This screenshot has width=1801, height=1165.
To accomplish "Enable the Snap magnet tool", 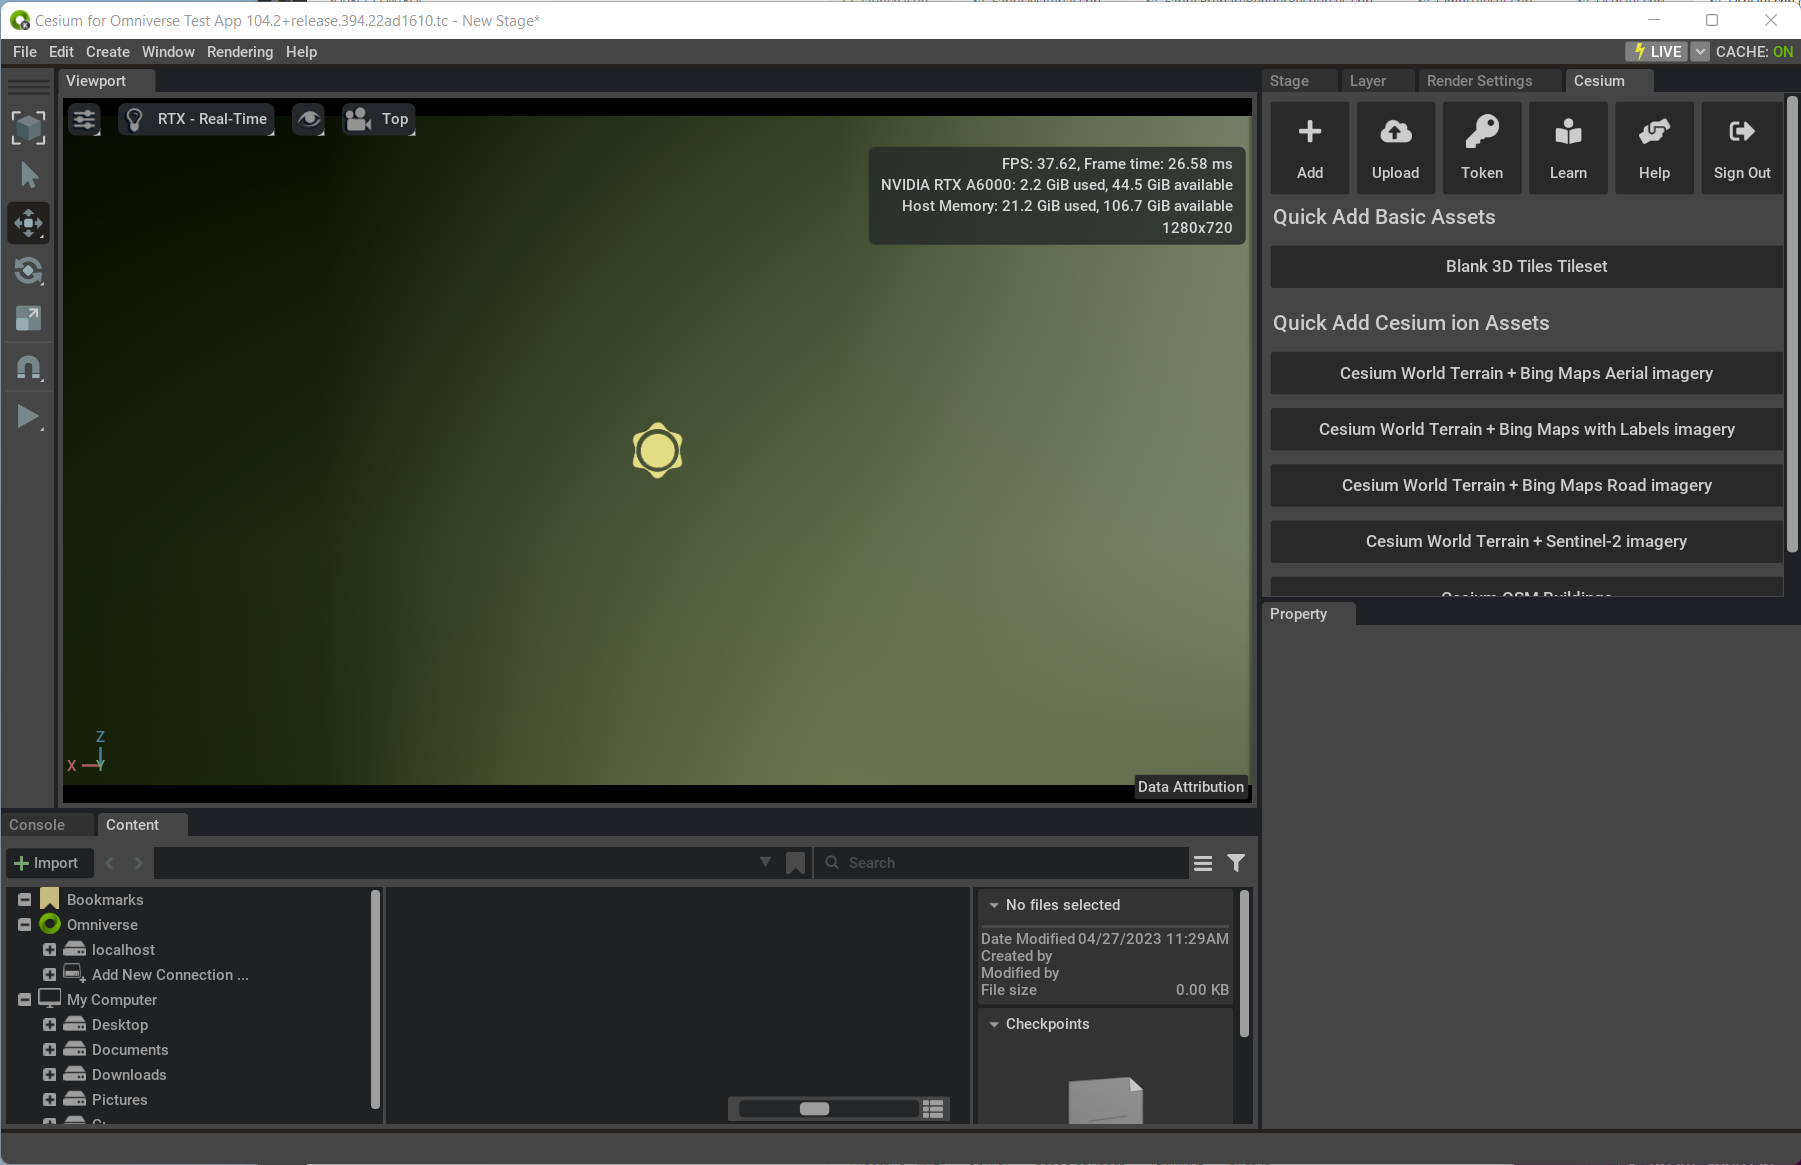I will 28,367.
